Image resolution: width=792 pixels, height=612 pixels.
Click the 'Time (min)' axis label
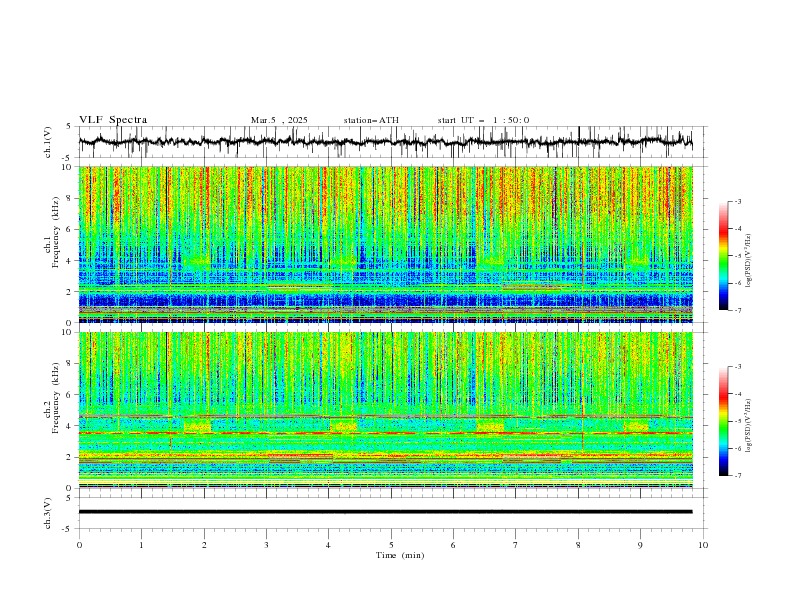coord(400,555)
